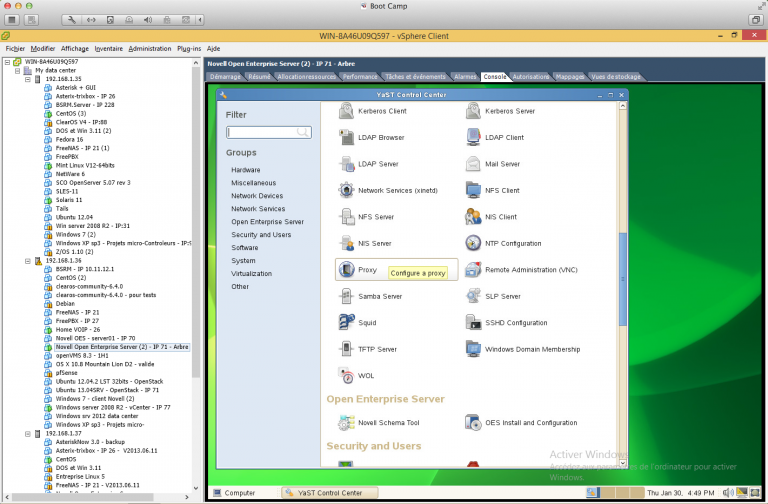Select the pfSense VM in the tree
This screenshot has height=504, width=768.
[66, 373]
